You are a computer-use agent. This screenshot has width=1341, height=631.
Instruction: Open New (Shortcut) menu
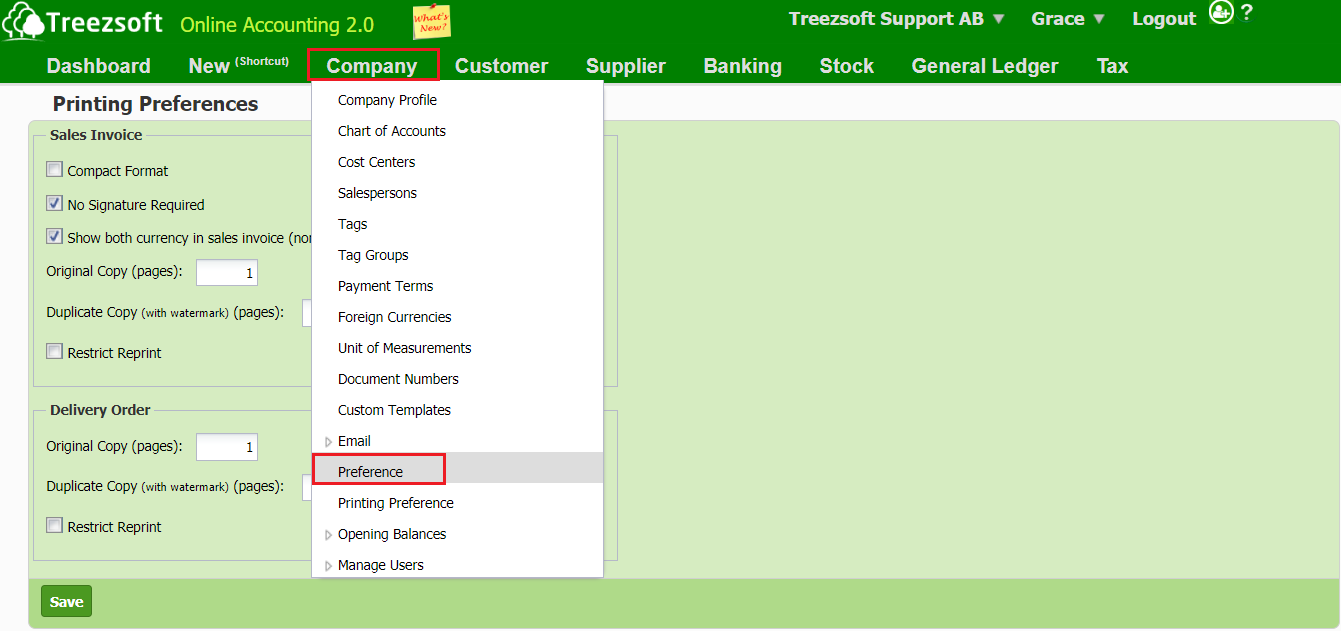click(x=239, y=66)
